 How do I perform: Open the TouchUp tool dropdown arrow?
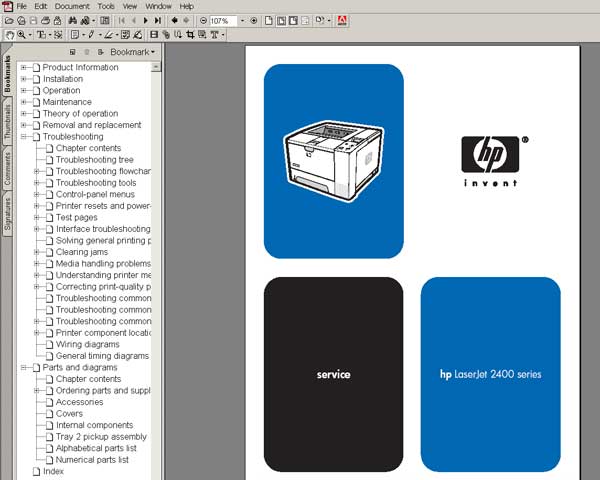[223, 35]
